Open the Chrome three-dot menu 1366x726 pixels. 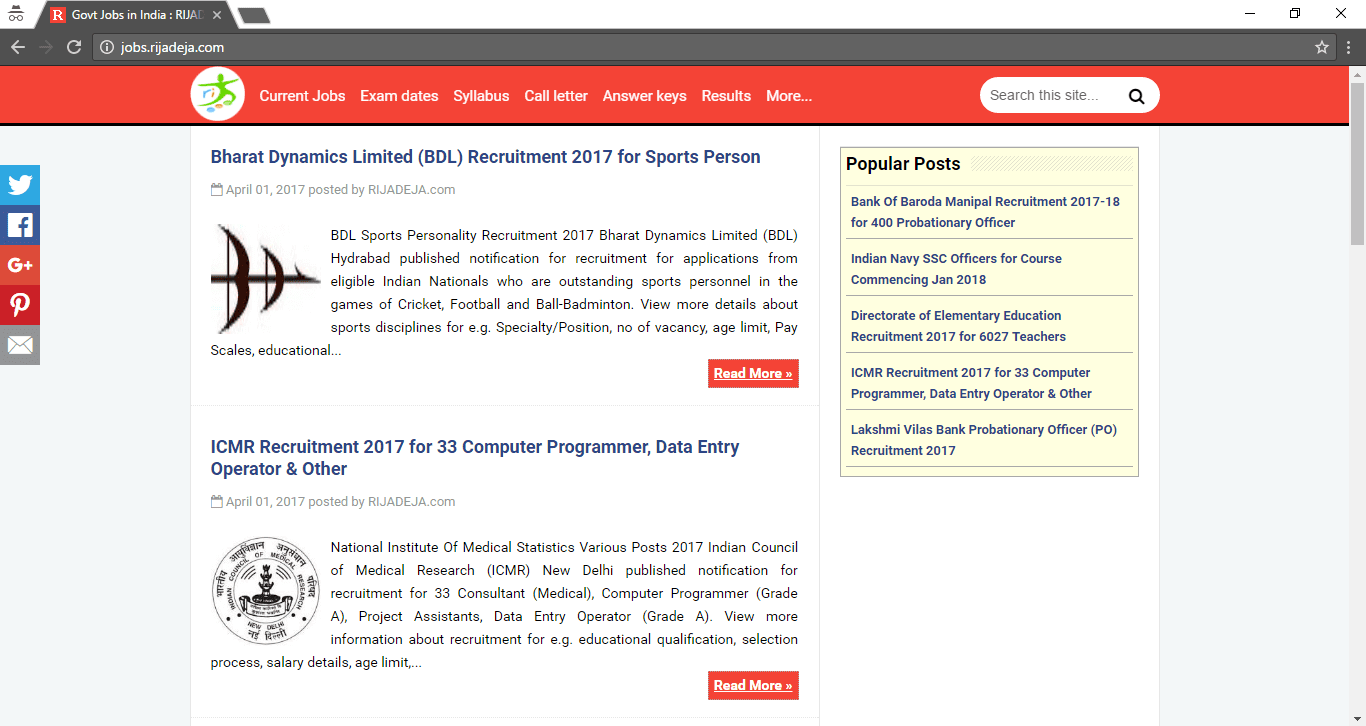tap(1348, 47)
